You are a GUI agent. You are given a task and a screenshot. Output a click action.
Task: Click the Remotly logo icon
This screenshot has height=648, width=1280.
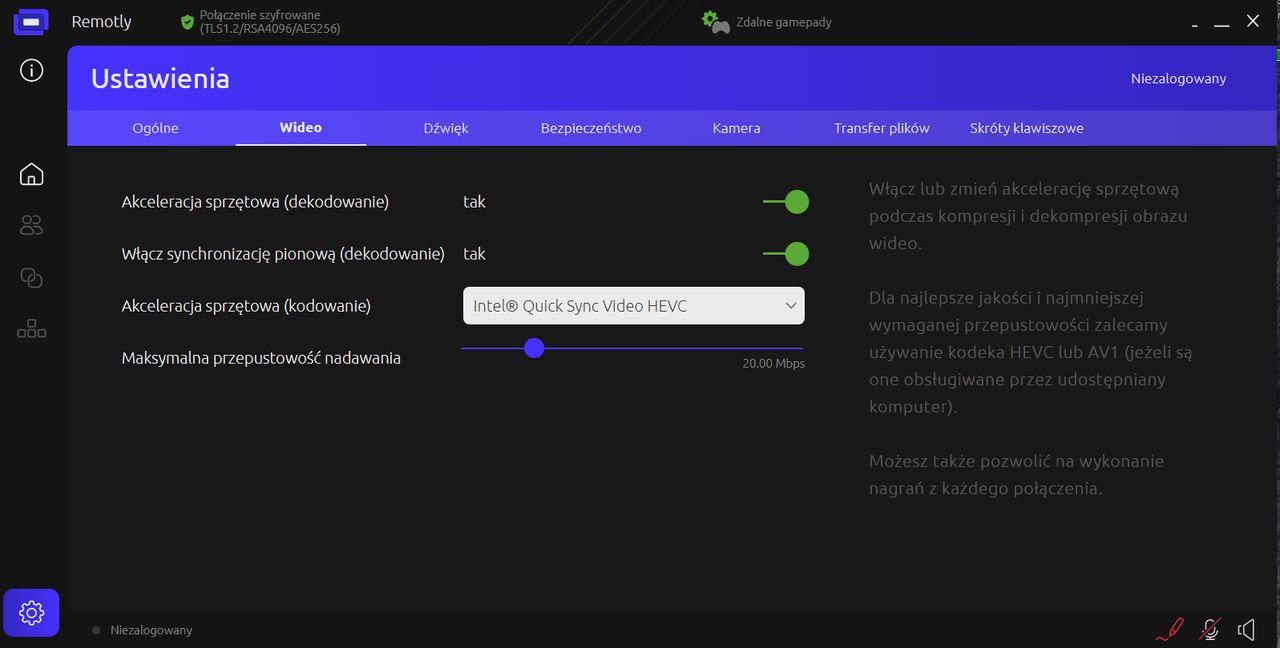pyautogui.click(x=31, y=21)
